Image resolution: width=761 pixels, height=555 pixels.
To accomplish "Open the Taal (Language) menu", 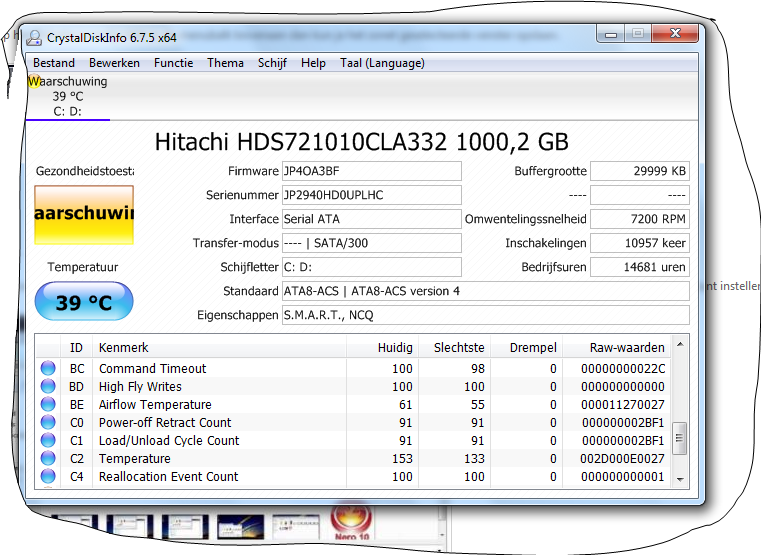I will point(382,63).
